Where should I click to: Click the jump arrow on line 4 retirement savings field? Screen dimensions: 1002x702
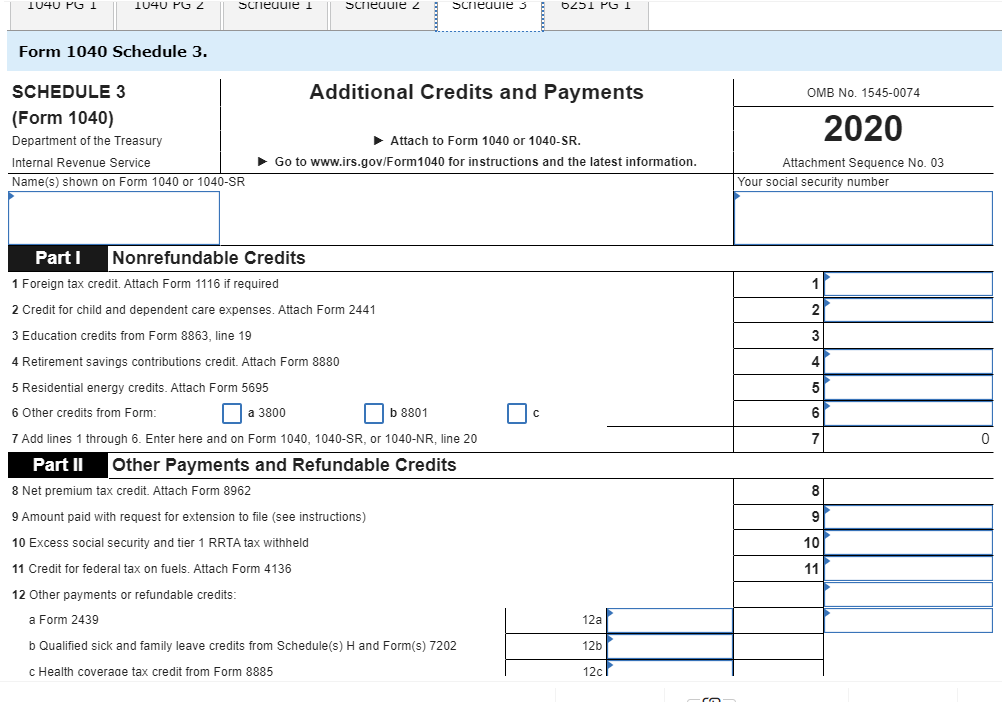click(x=827, y=355)
